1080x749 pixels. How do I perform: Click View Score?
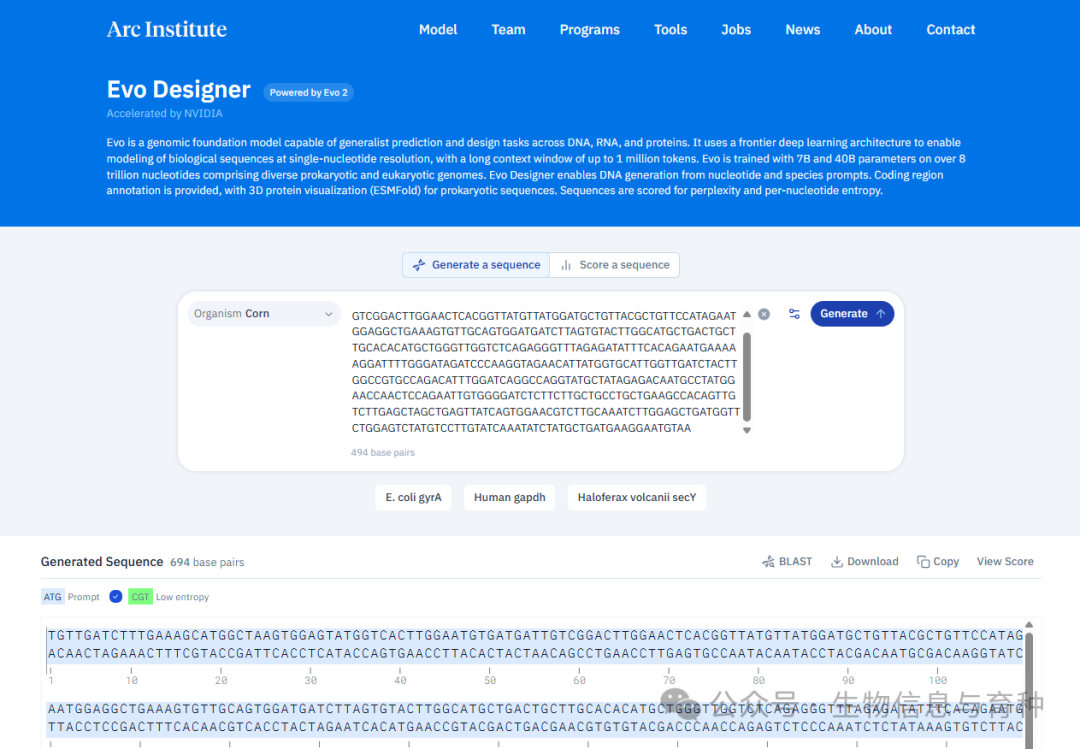coord(1005,562)
